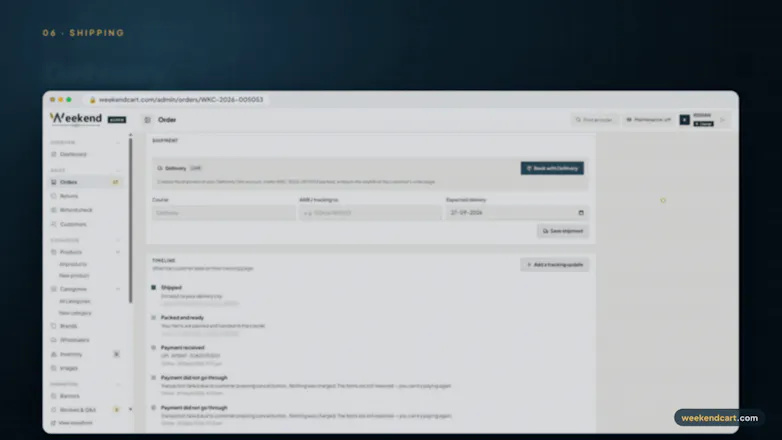Click the Payment received timeline marker

[x=154, y=347]
